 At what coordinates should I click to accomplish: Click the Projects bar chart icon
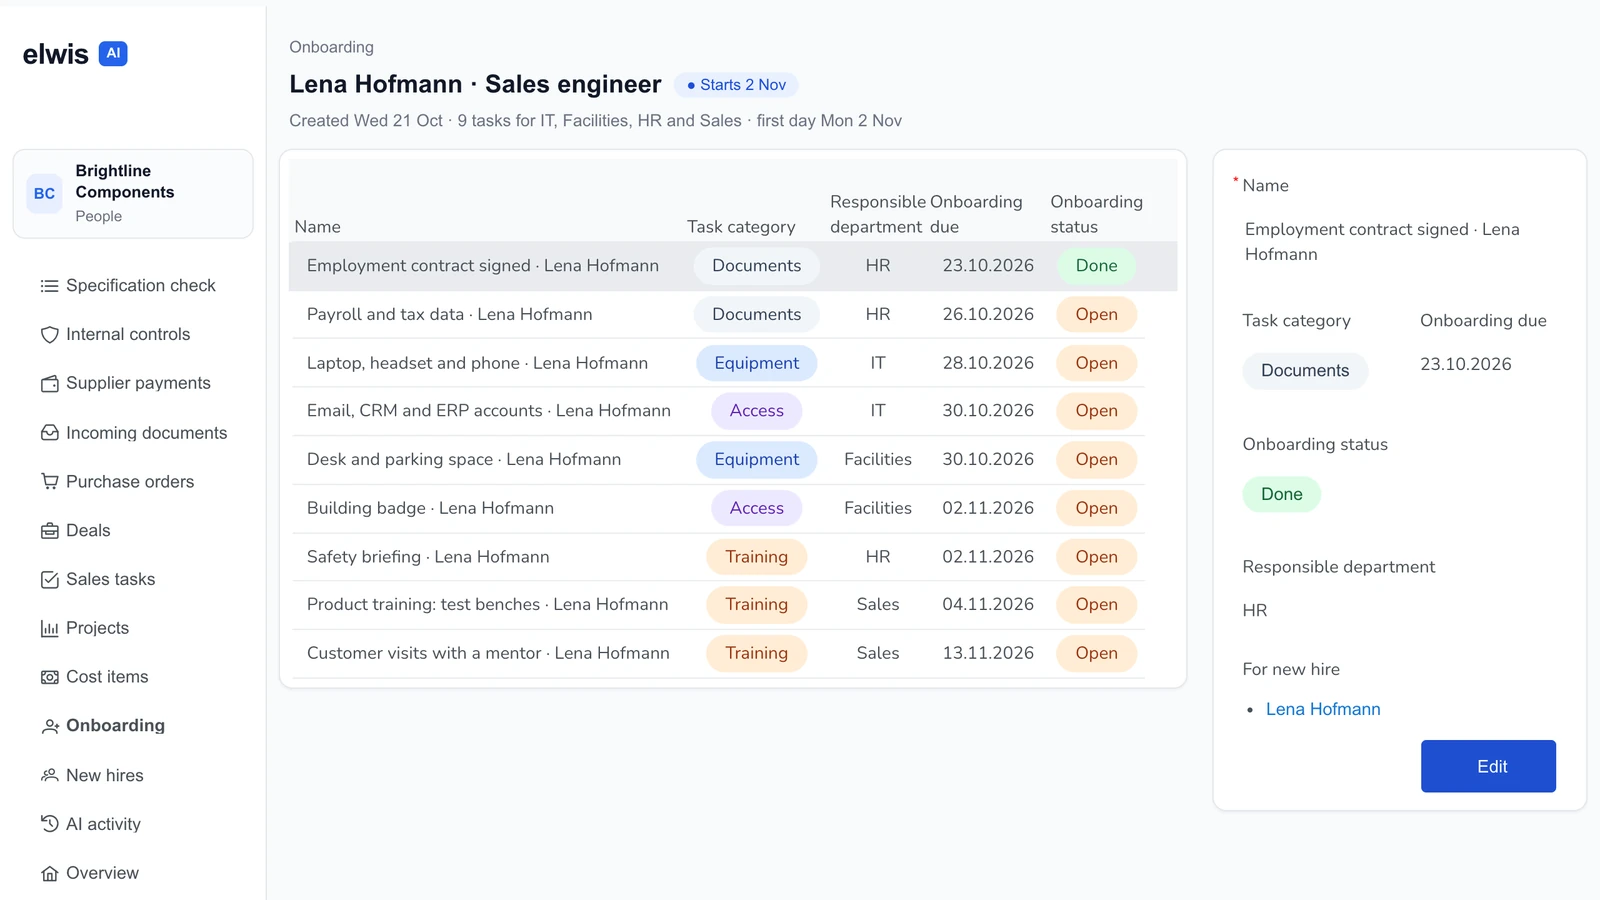[x=49, y=629]
